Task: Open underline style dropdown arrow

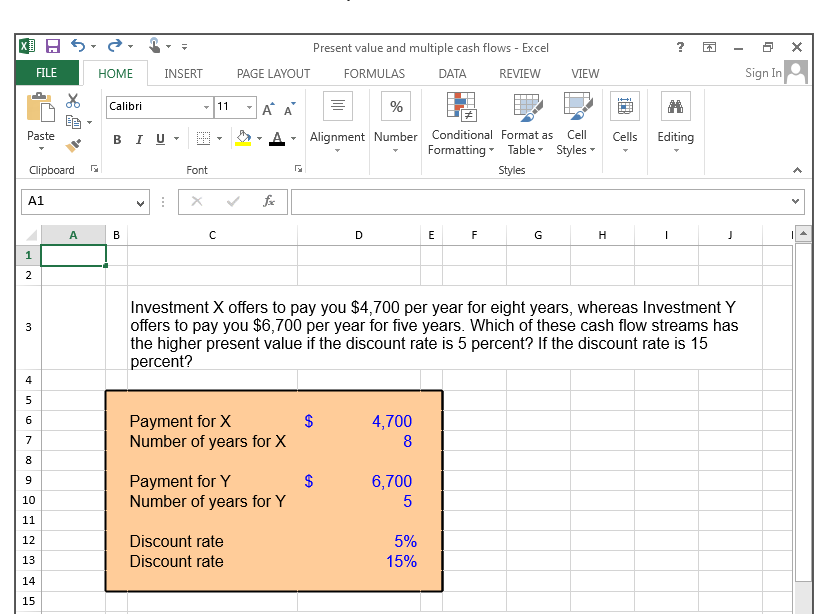Action: 176,139
